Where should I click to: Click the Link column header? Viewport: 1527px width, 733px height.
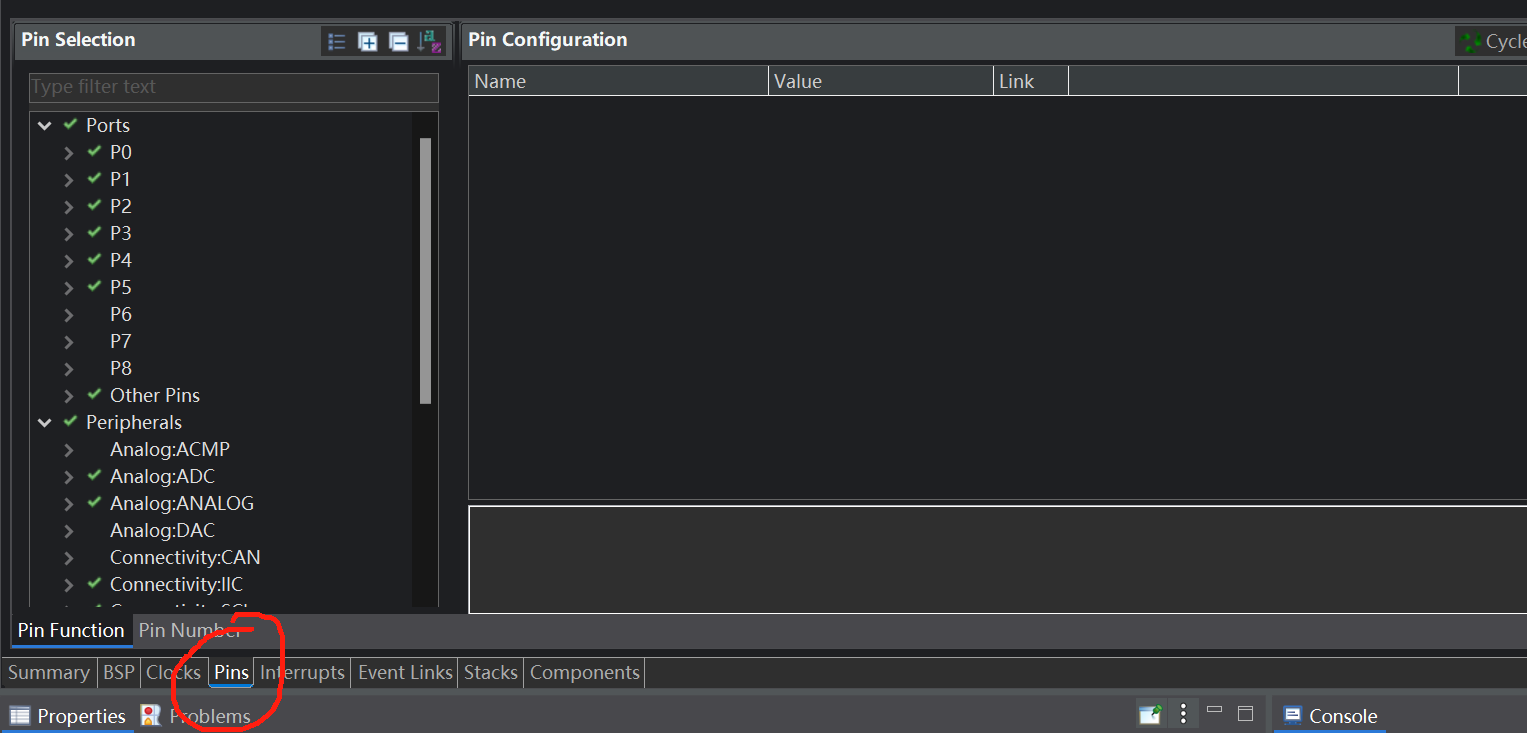pyautogui.click(x=1031, y=81)
